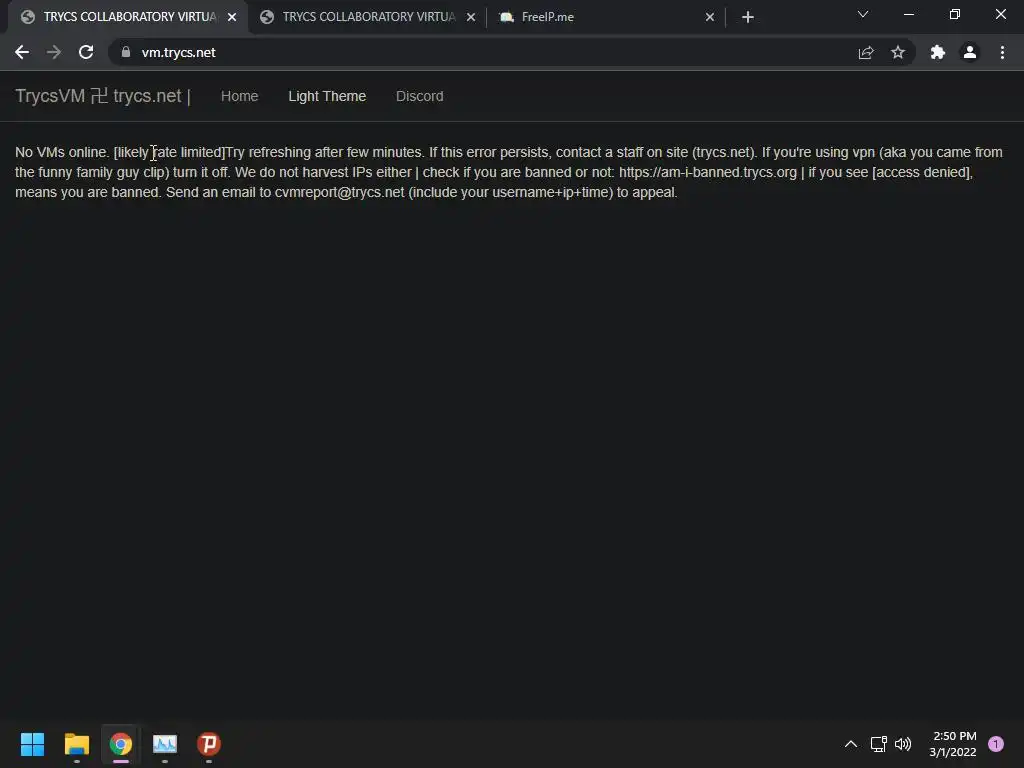Click the "https://am-i-banned.trycs.org" text
The image size is (1024, 768).
point(708,172)
